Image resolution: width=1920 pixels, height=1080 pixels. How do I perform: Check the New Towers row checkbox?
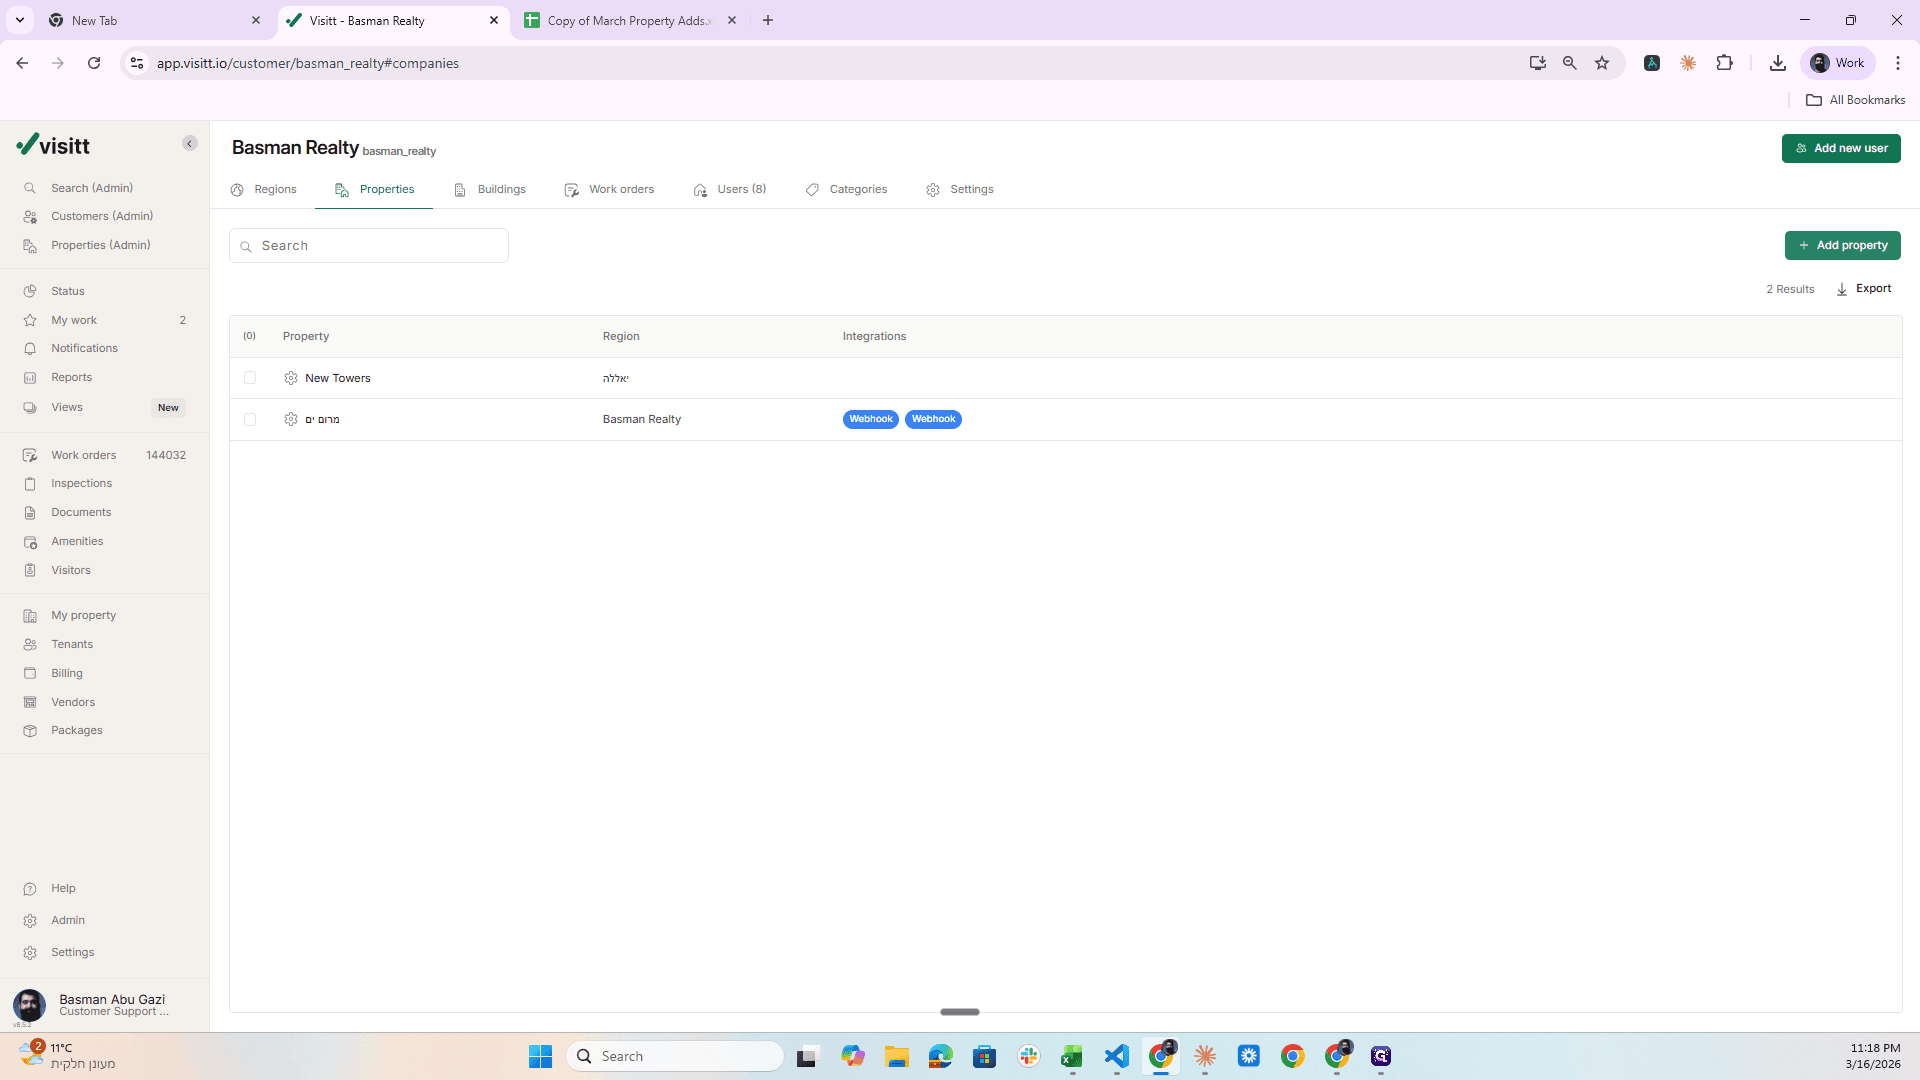tap(250, 378)
